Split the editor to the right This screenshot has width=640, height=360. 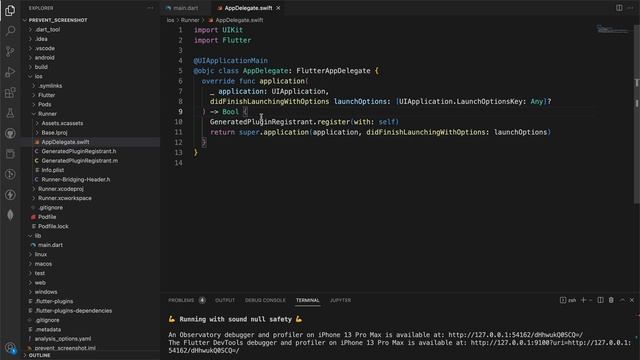click(x=619, y=8)
